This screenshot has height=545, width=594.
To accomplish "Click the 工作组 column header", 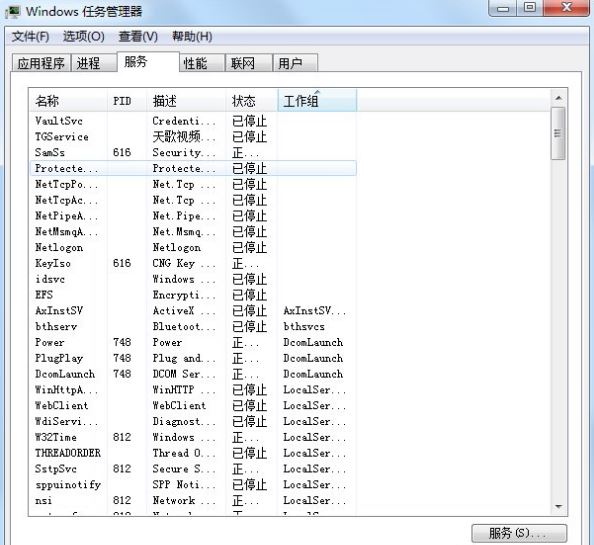I will 317,101.
